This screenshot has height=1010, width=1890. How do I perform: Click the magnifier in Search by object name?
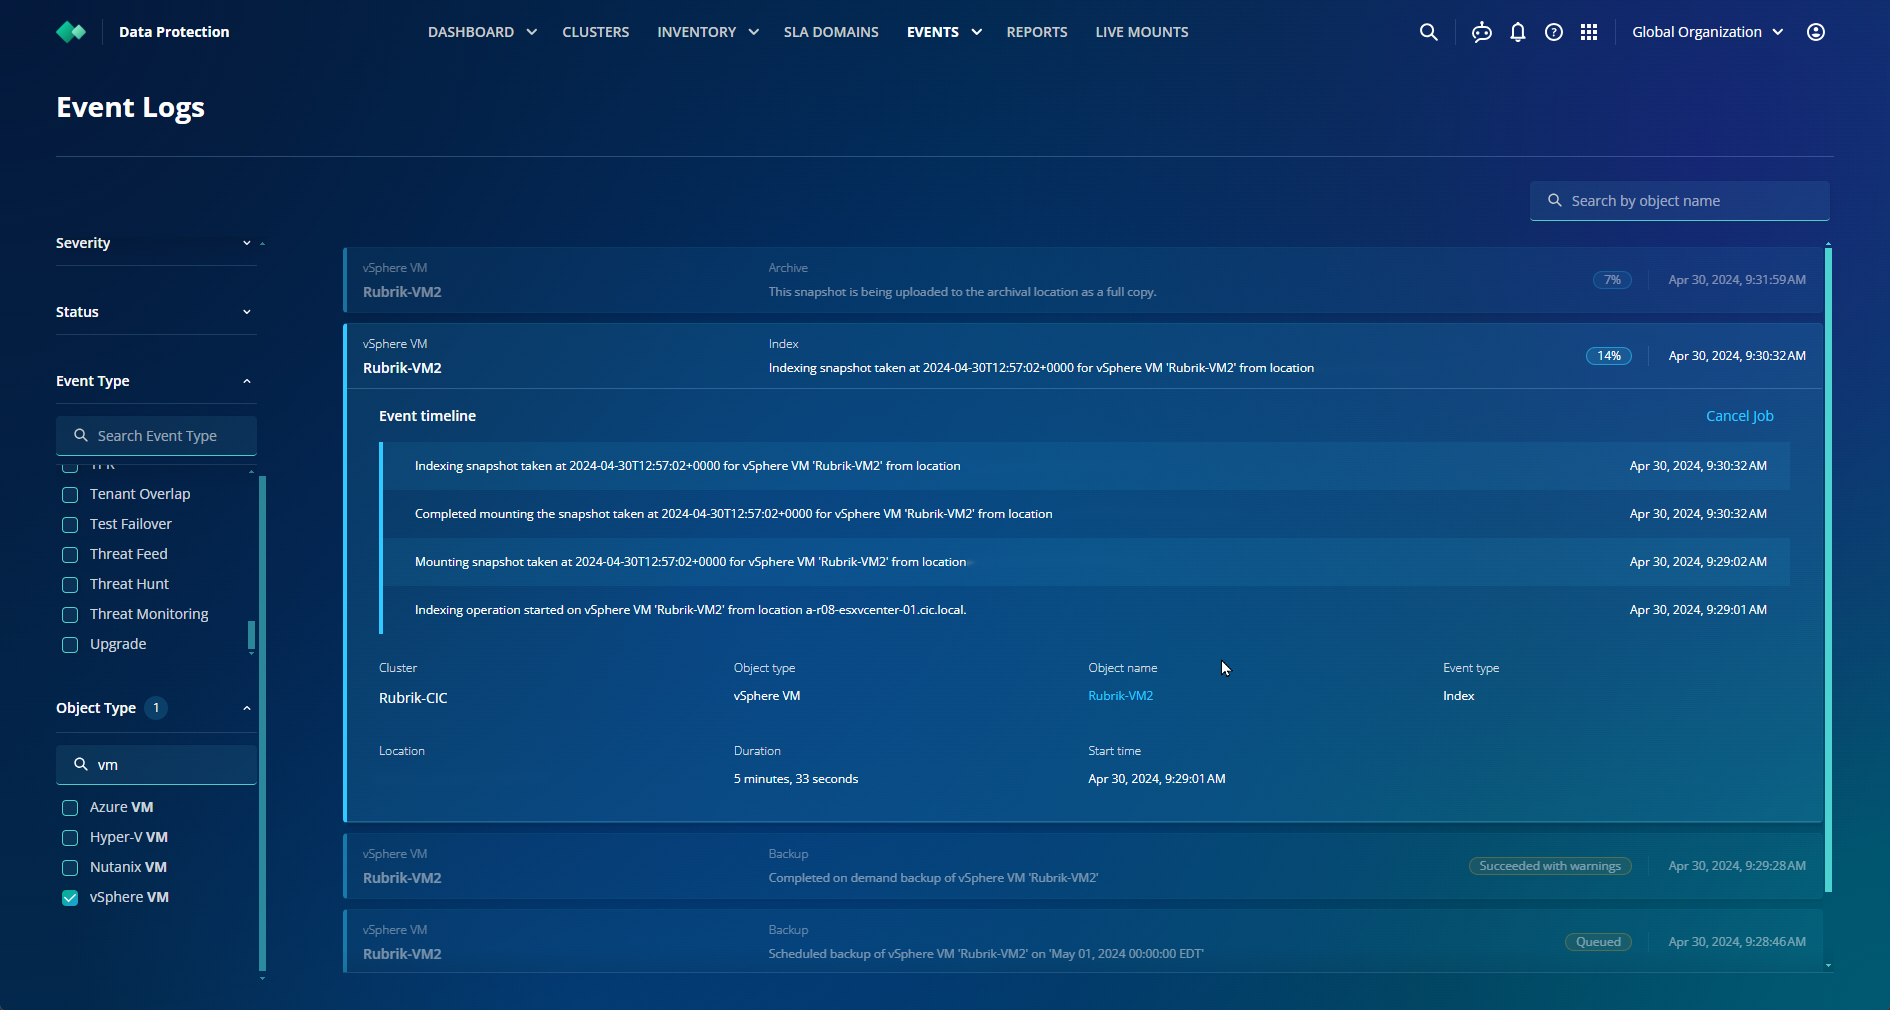pyautogui.click(x=1555, y=200)
